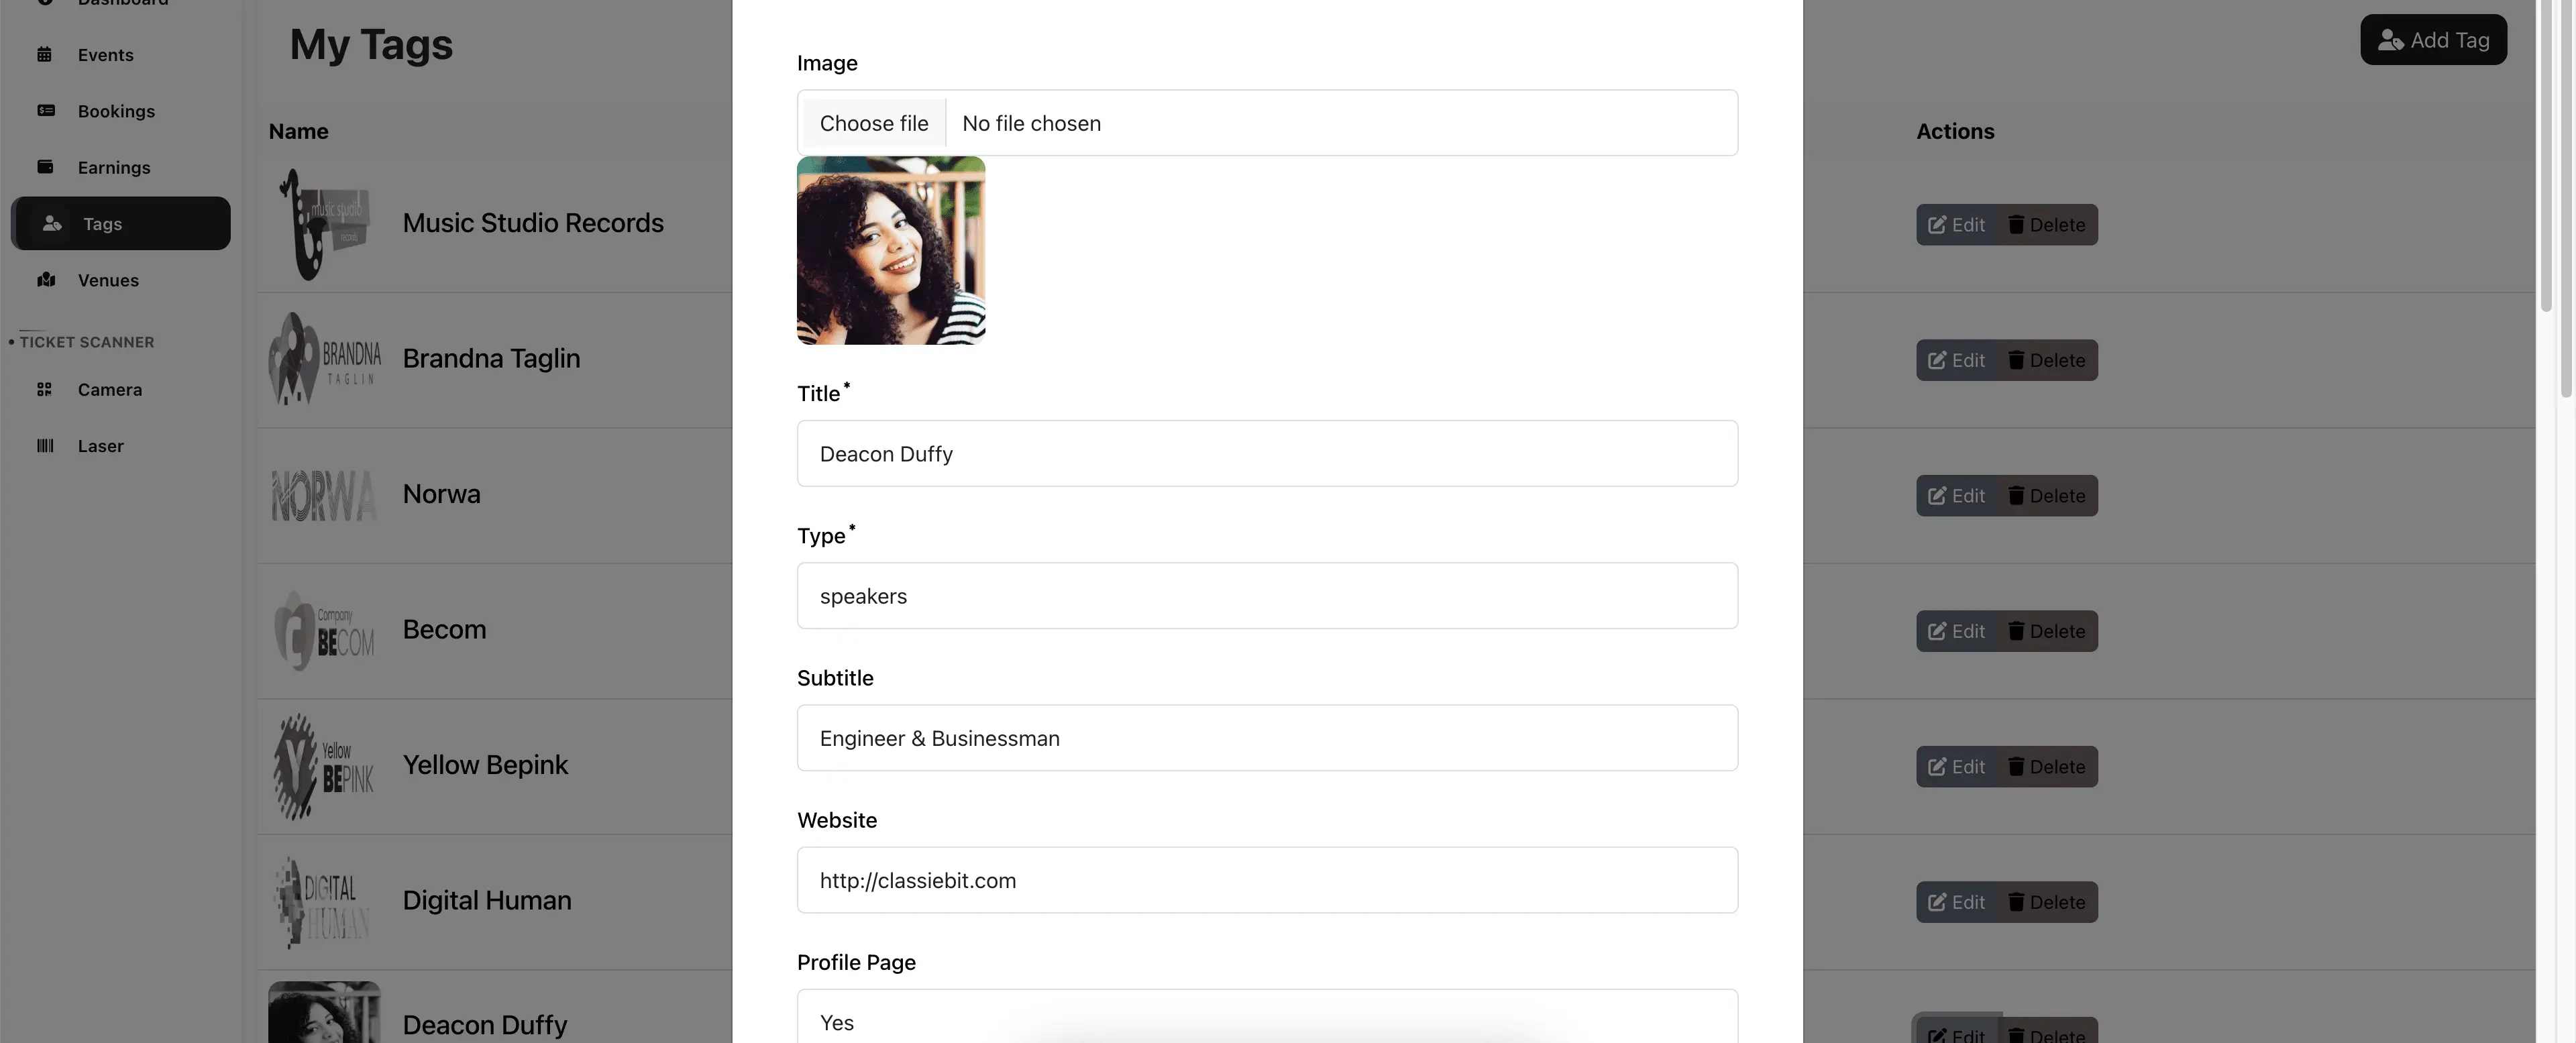Click the Deacon Duffy image preview

[x=891, y=250]
